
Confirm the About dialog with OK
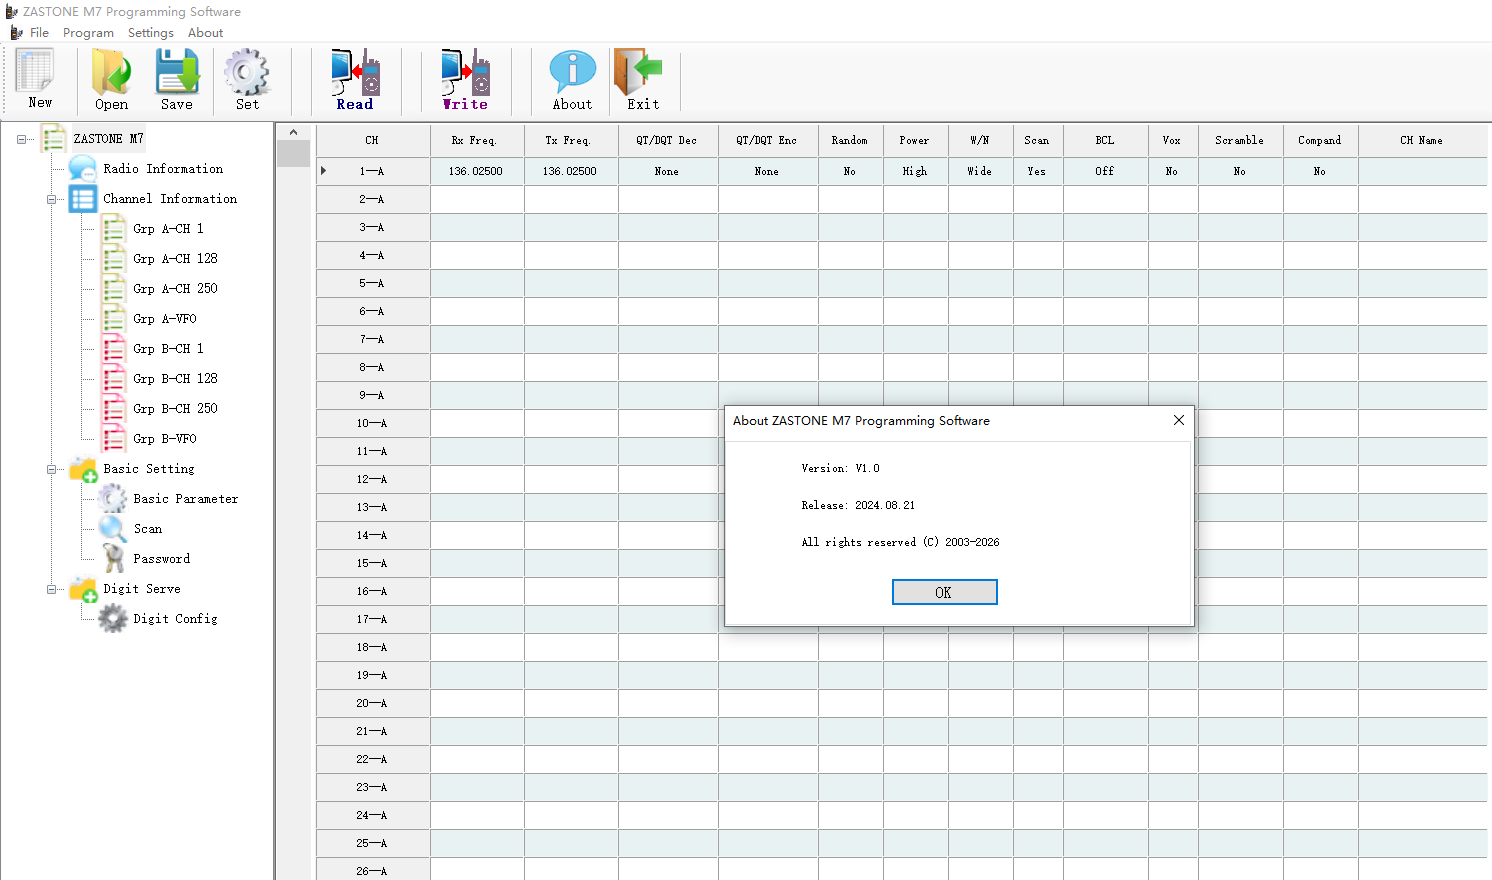coord(944,592)
